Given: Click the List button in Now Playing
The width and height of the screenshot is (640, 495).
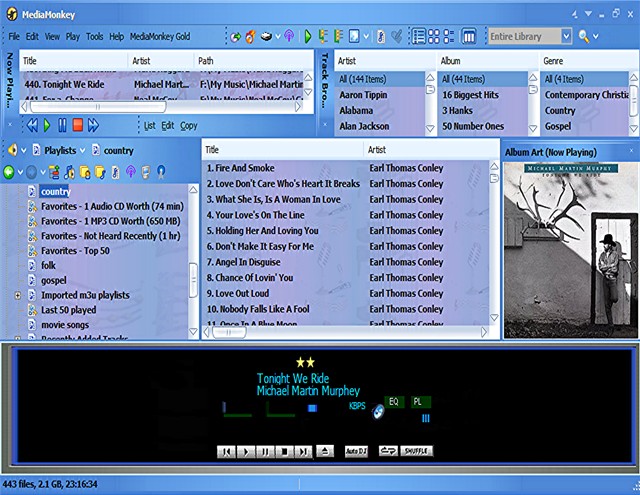Looking at the screenshot, I should pos(149,126).
